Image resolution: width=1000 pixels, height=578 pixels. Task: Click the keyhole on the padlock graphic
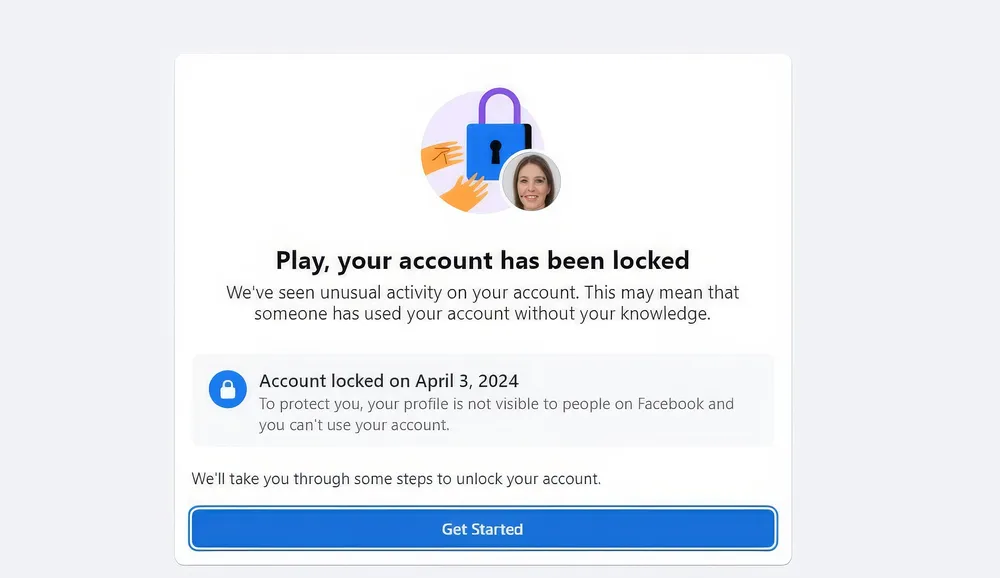[x=497, y=150]
